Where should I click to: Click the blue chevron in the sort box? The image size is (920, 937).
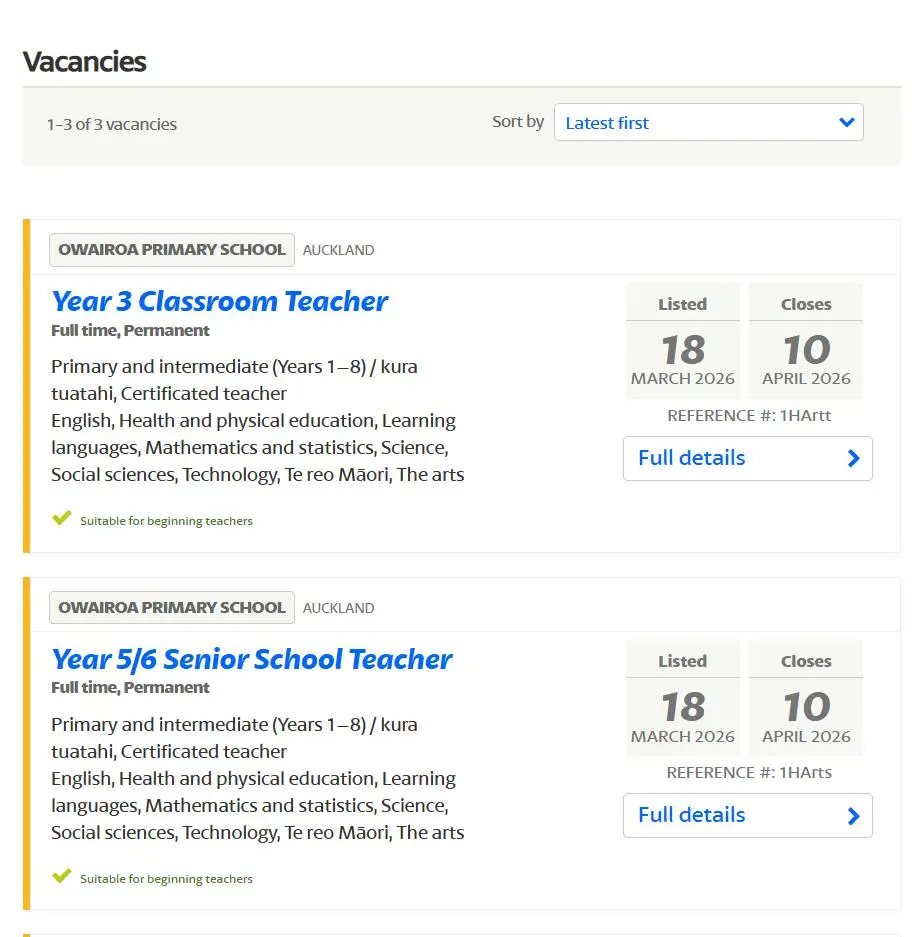pyautogui.click(x=847, y=123)
